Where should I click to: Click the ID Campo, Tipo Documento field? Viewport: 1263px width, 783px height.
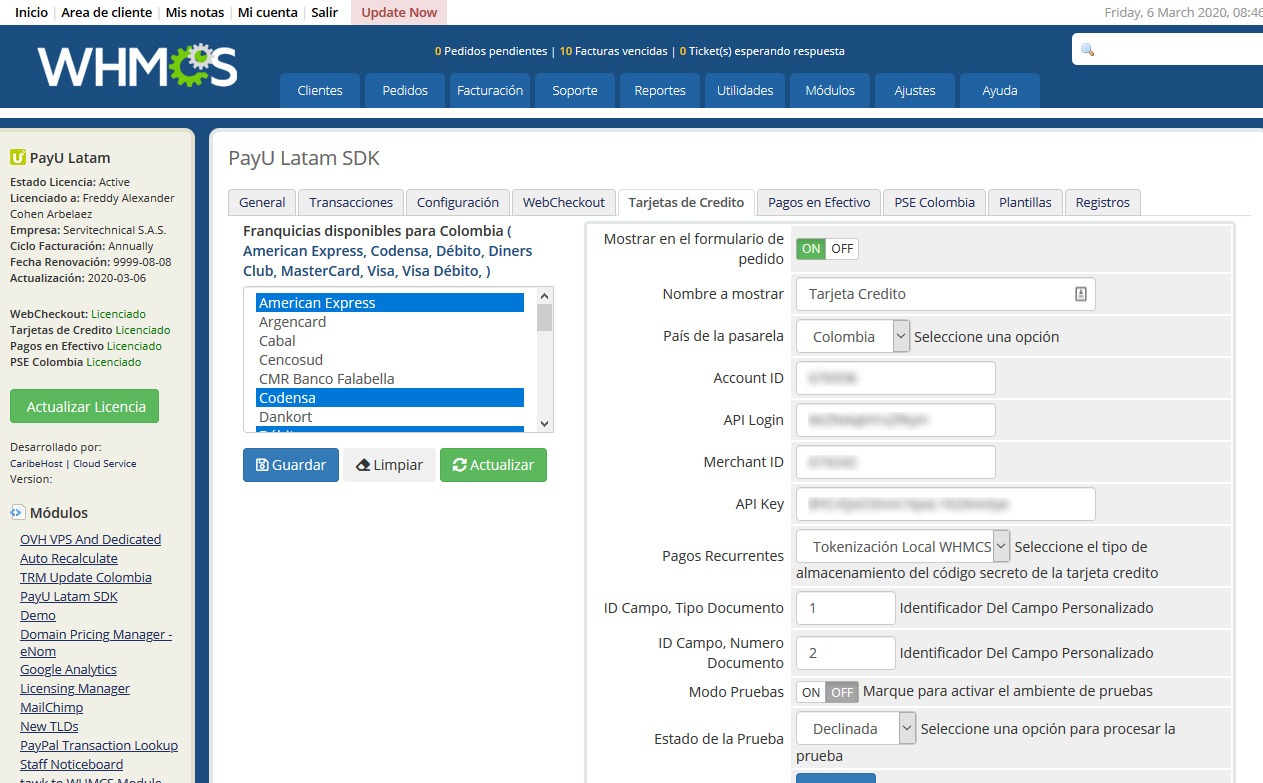point(846,608)
